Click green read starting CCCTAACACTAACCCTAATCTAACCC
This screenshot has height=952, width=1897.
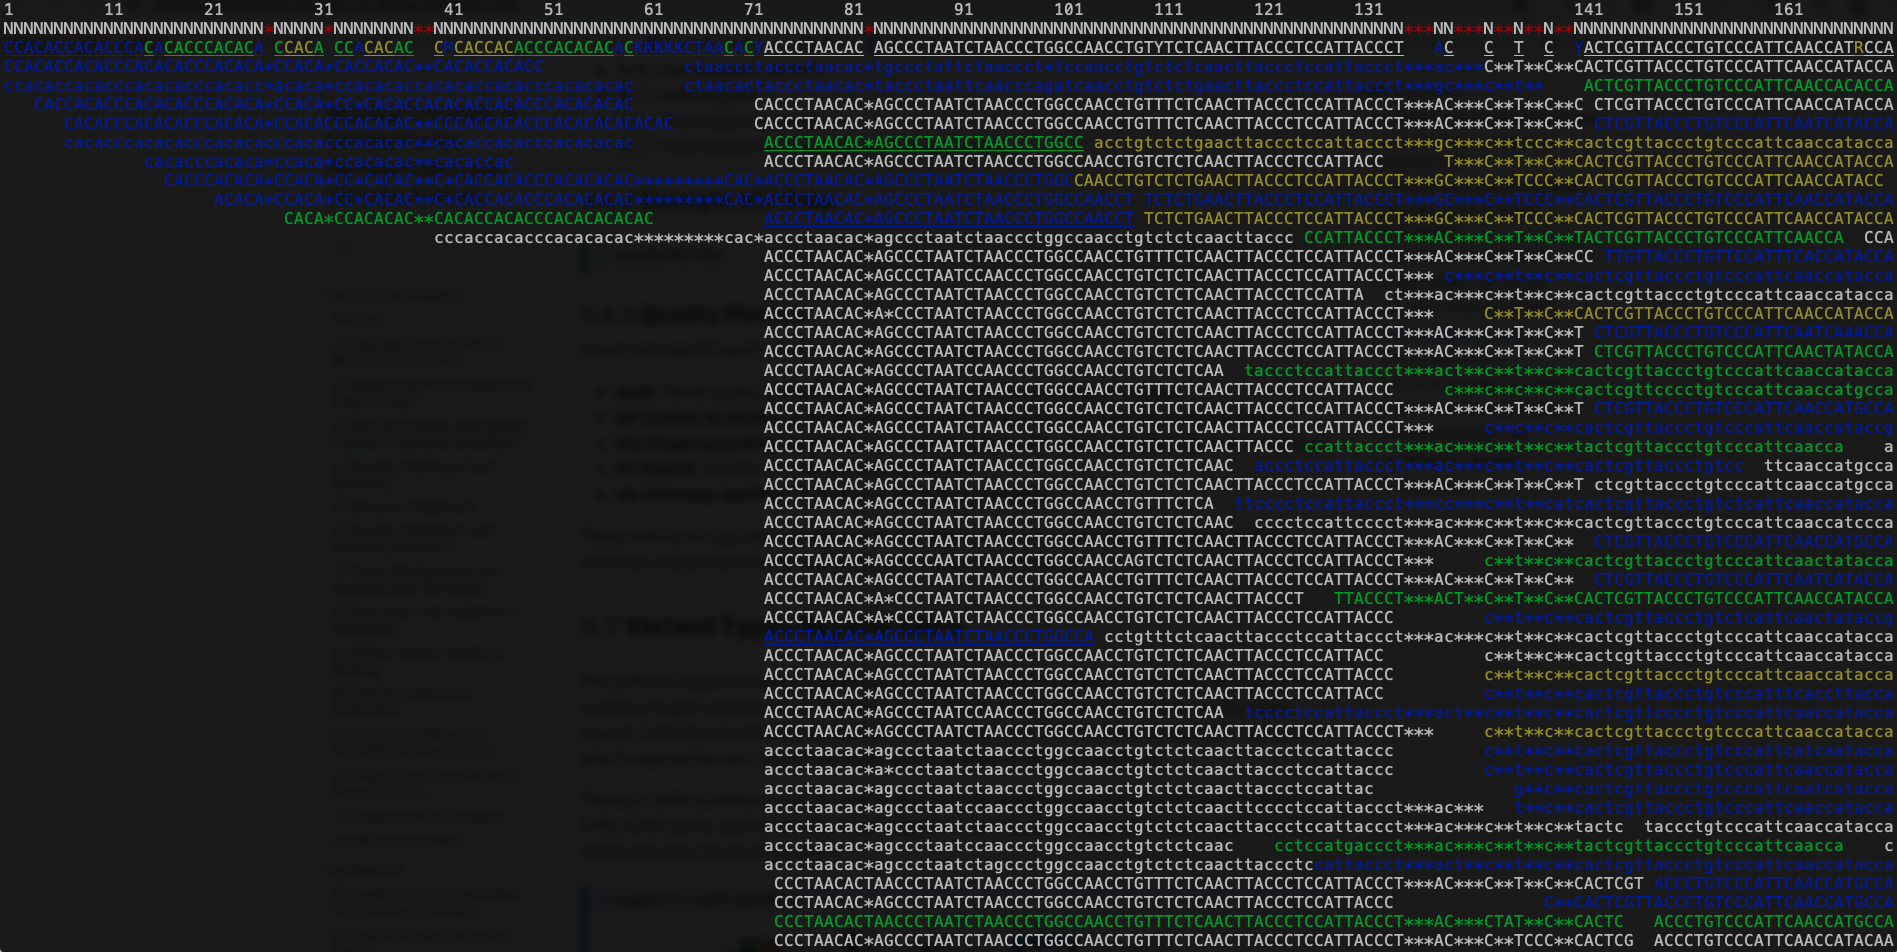(x=1199, y=921)
